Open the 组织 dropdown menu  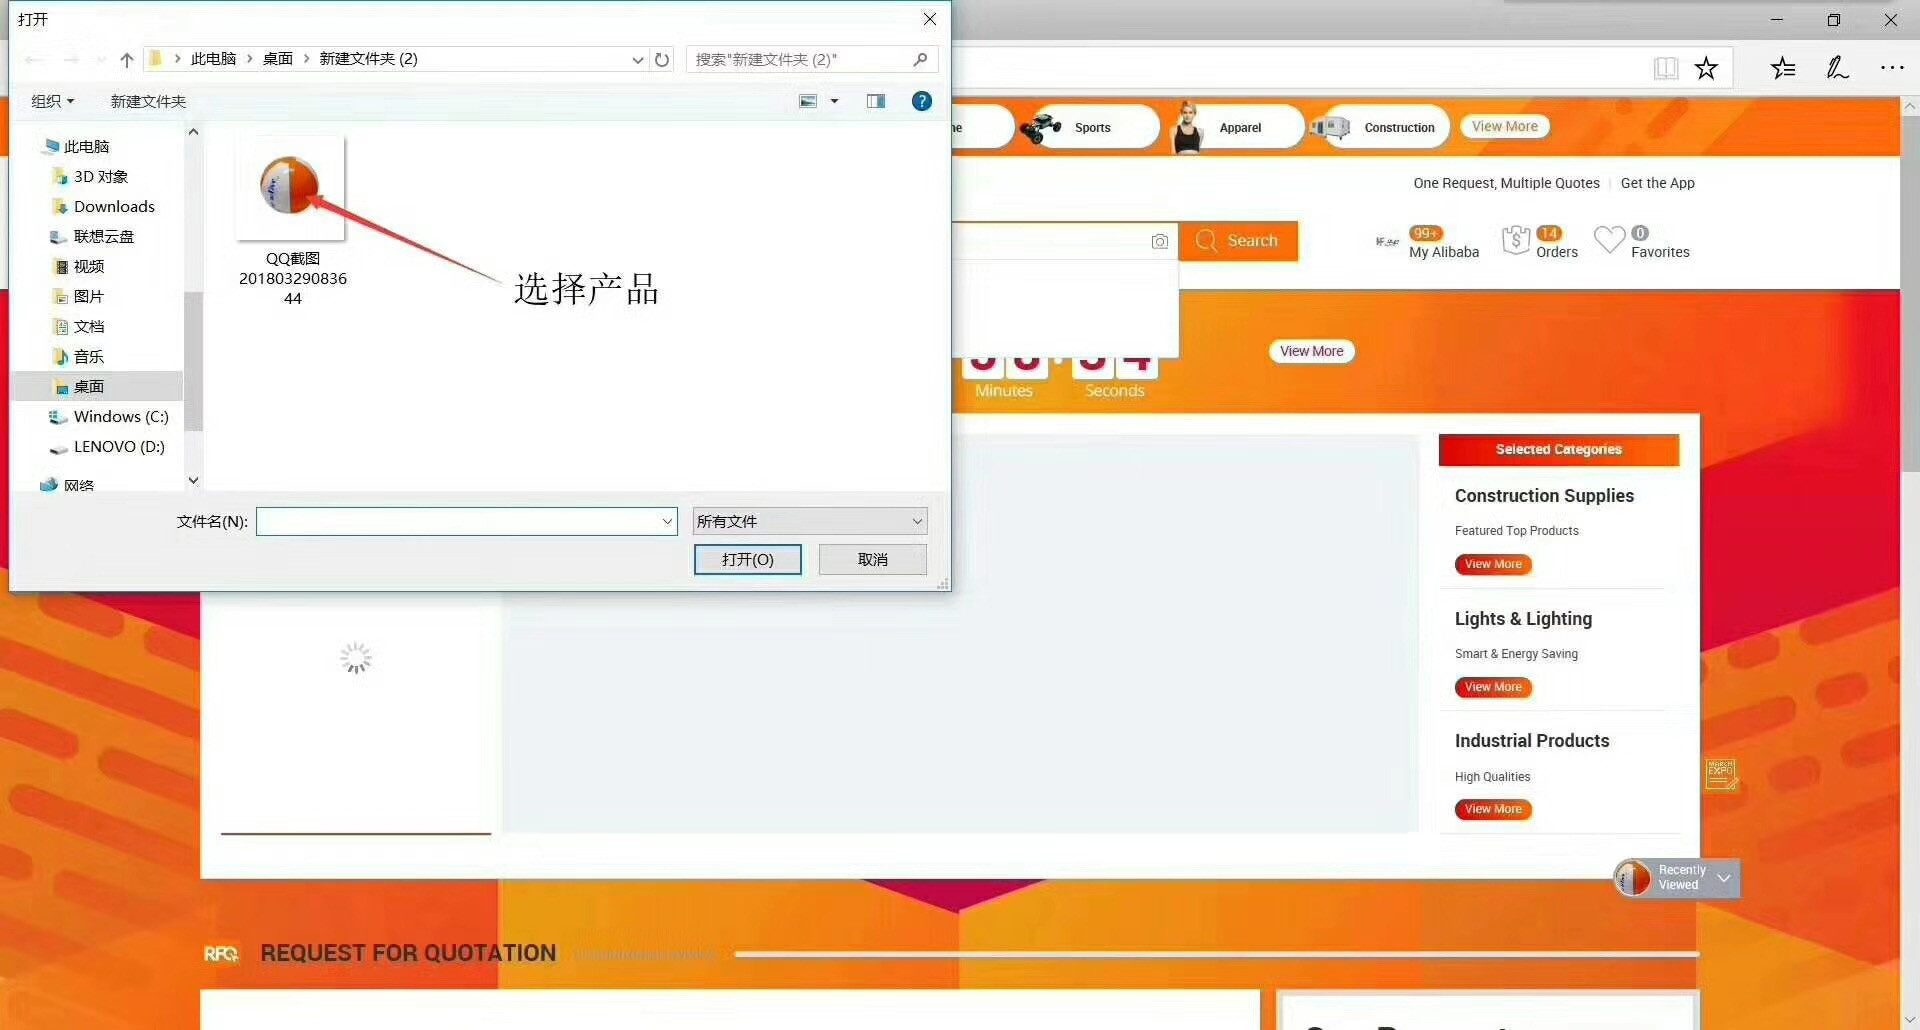tap(52, 101)
